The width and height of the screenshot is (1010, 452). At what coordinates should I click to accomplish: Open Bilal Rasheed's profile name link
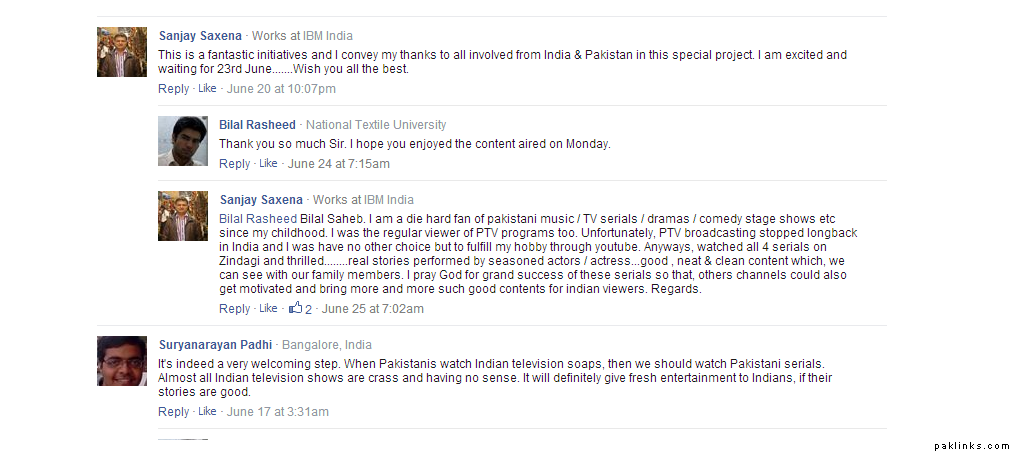257,125
